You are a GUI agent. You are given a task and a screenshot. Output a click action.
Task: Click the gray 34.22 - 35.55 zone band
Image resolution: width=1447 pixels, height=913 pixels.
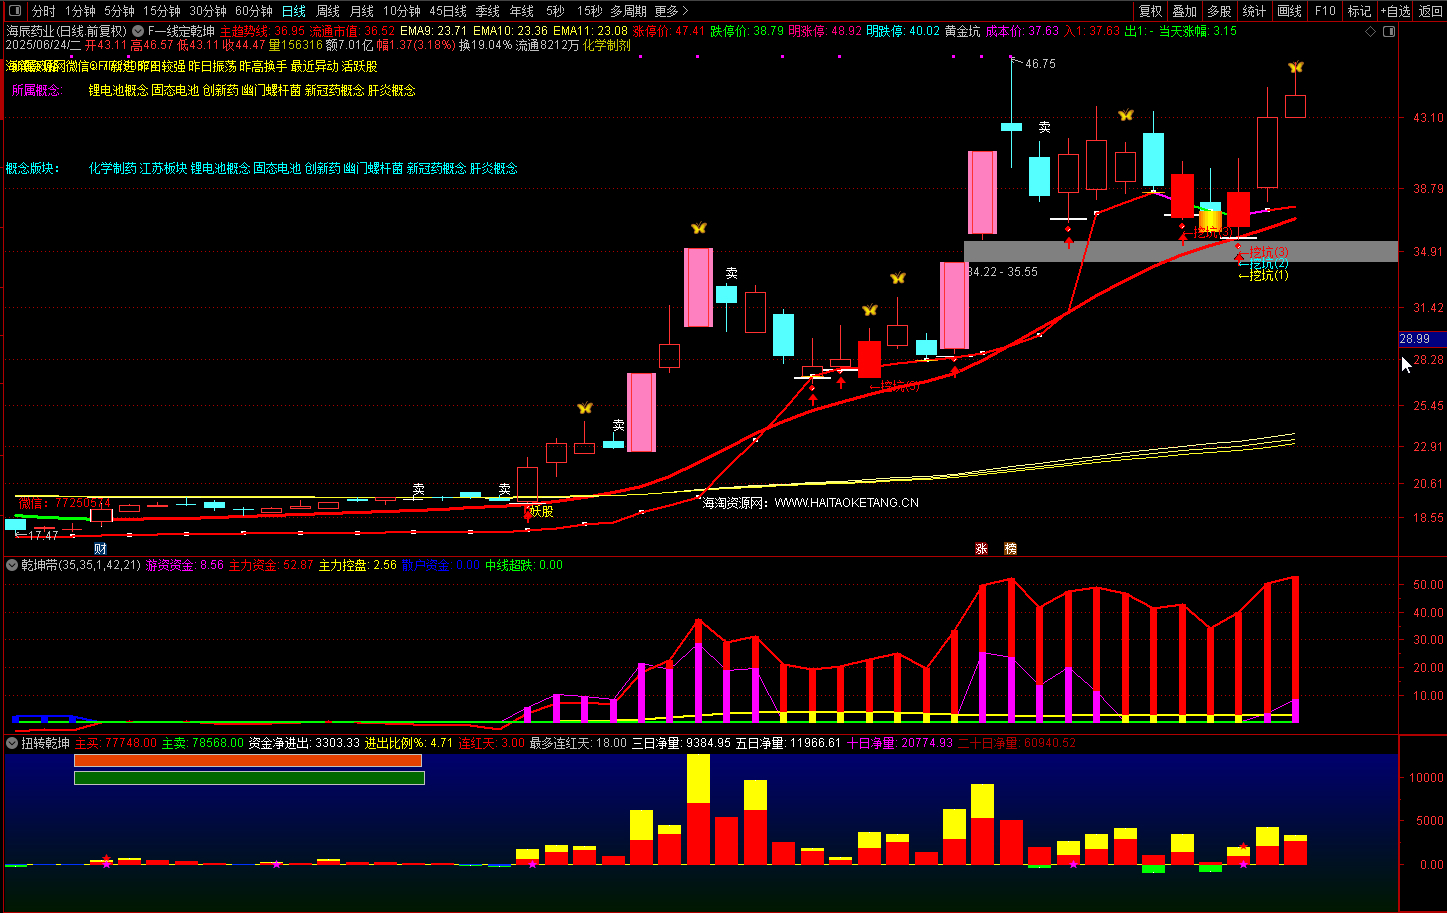[1181, 251]
